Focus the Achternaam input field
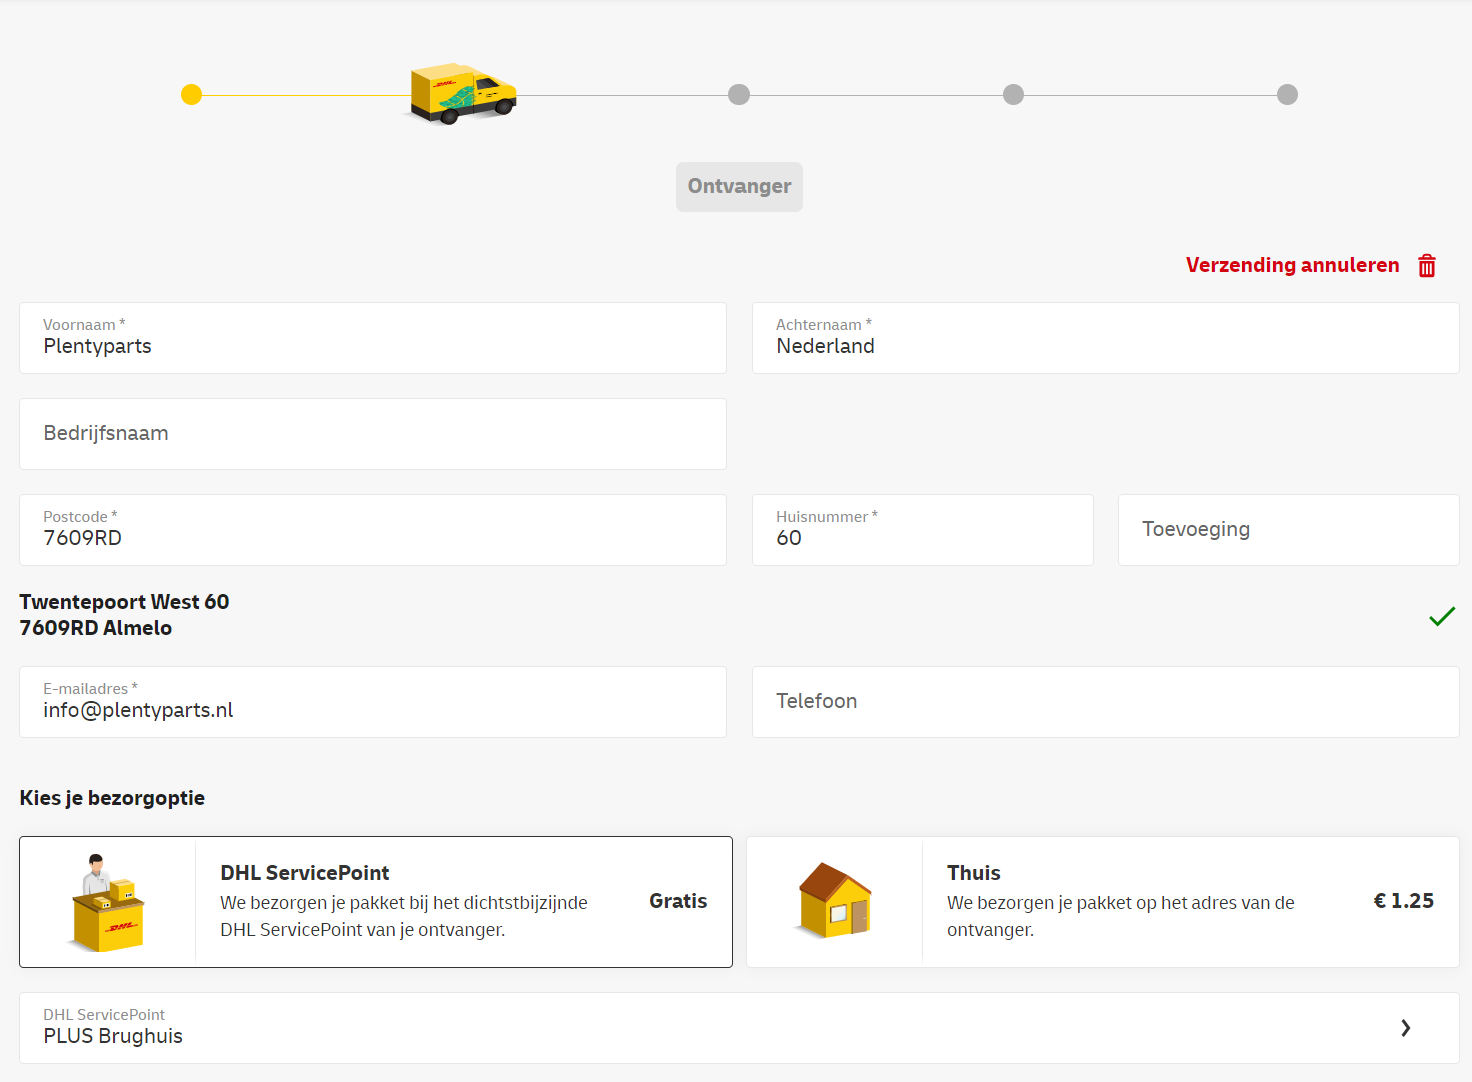 point(1105,338)
